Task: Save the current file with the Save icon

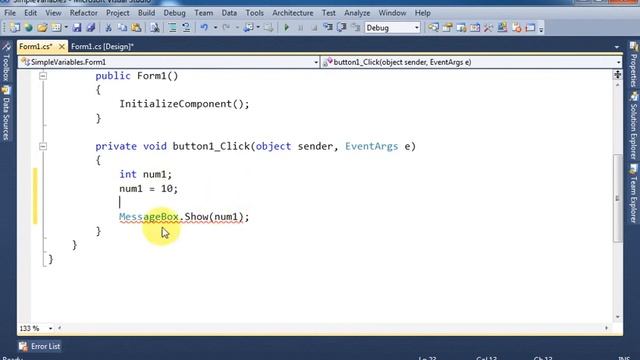Action: 77,28
